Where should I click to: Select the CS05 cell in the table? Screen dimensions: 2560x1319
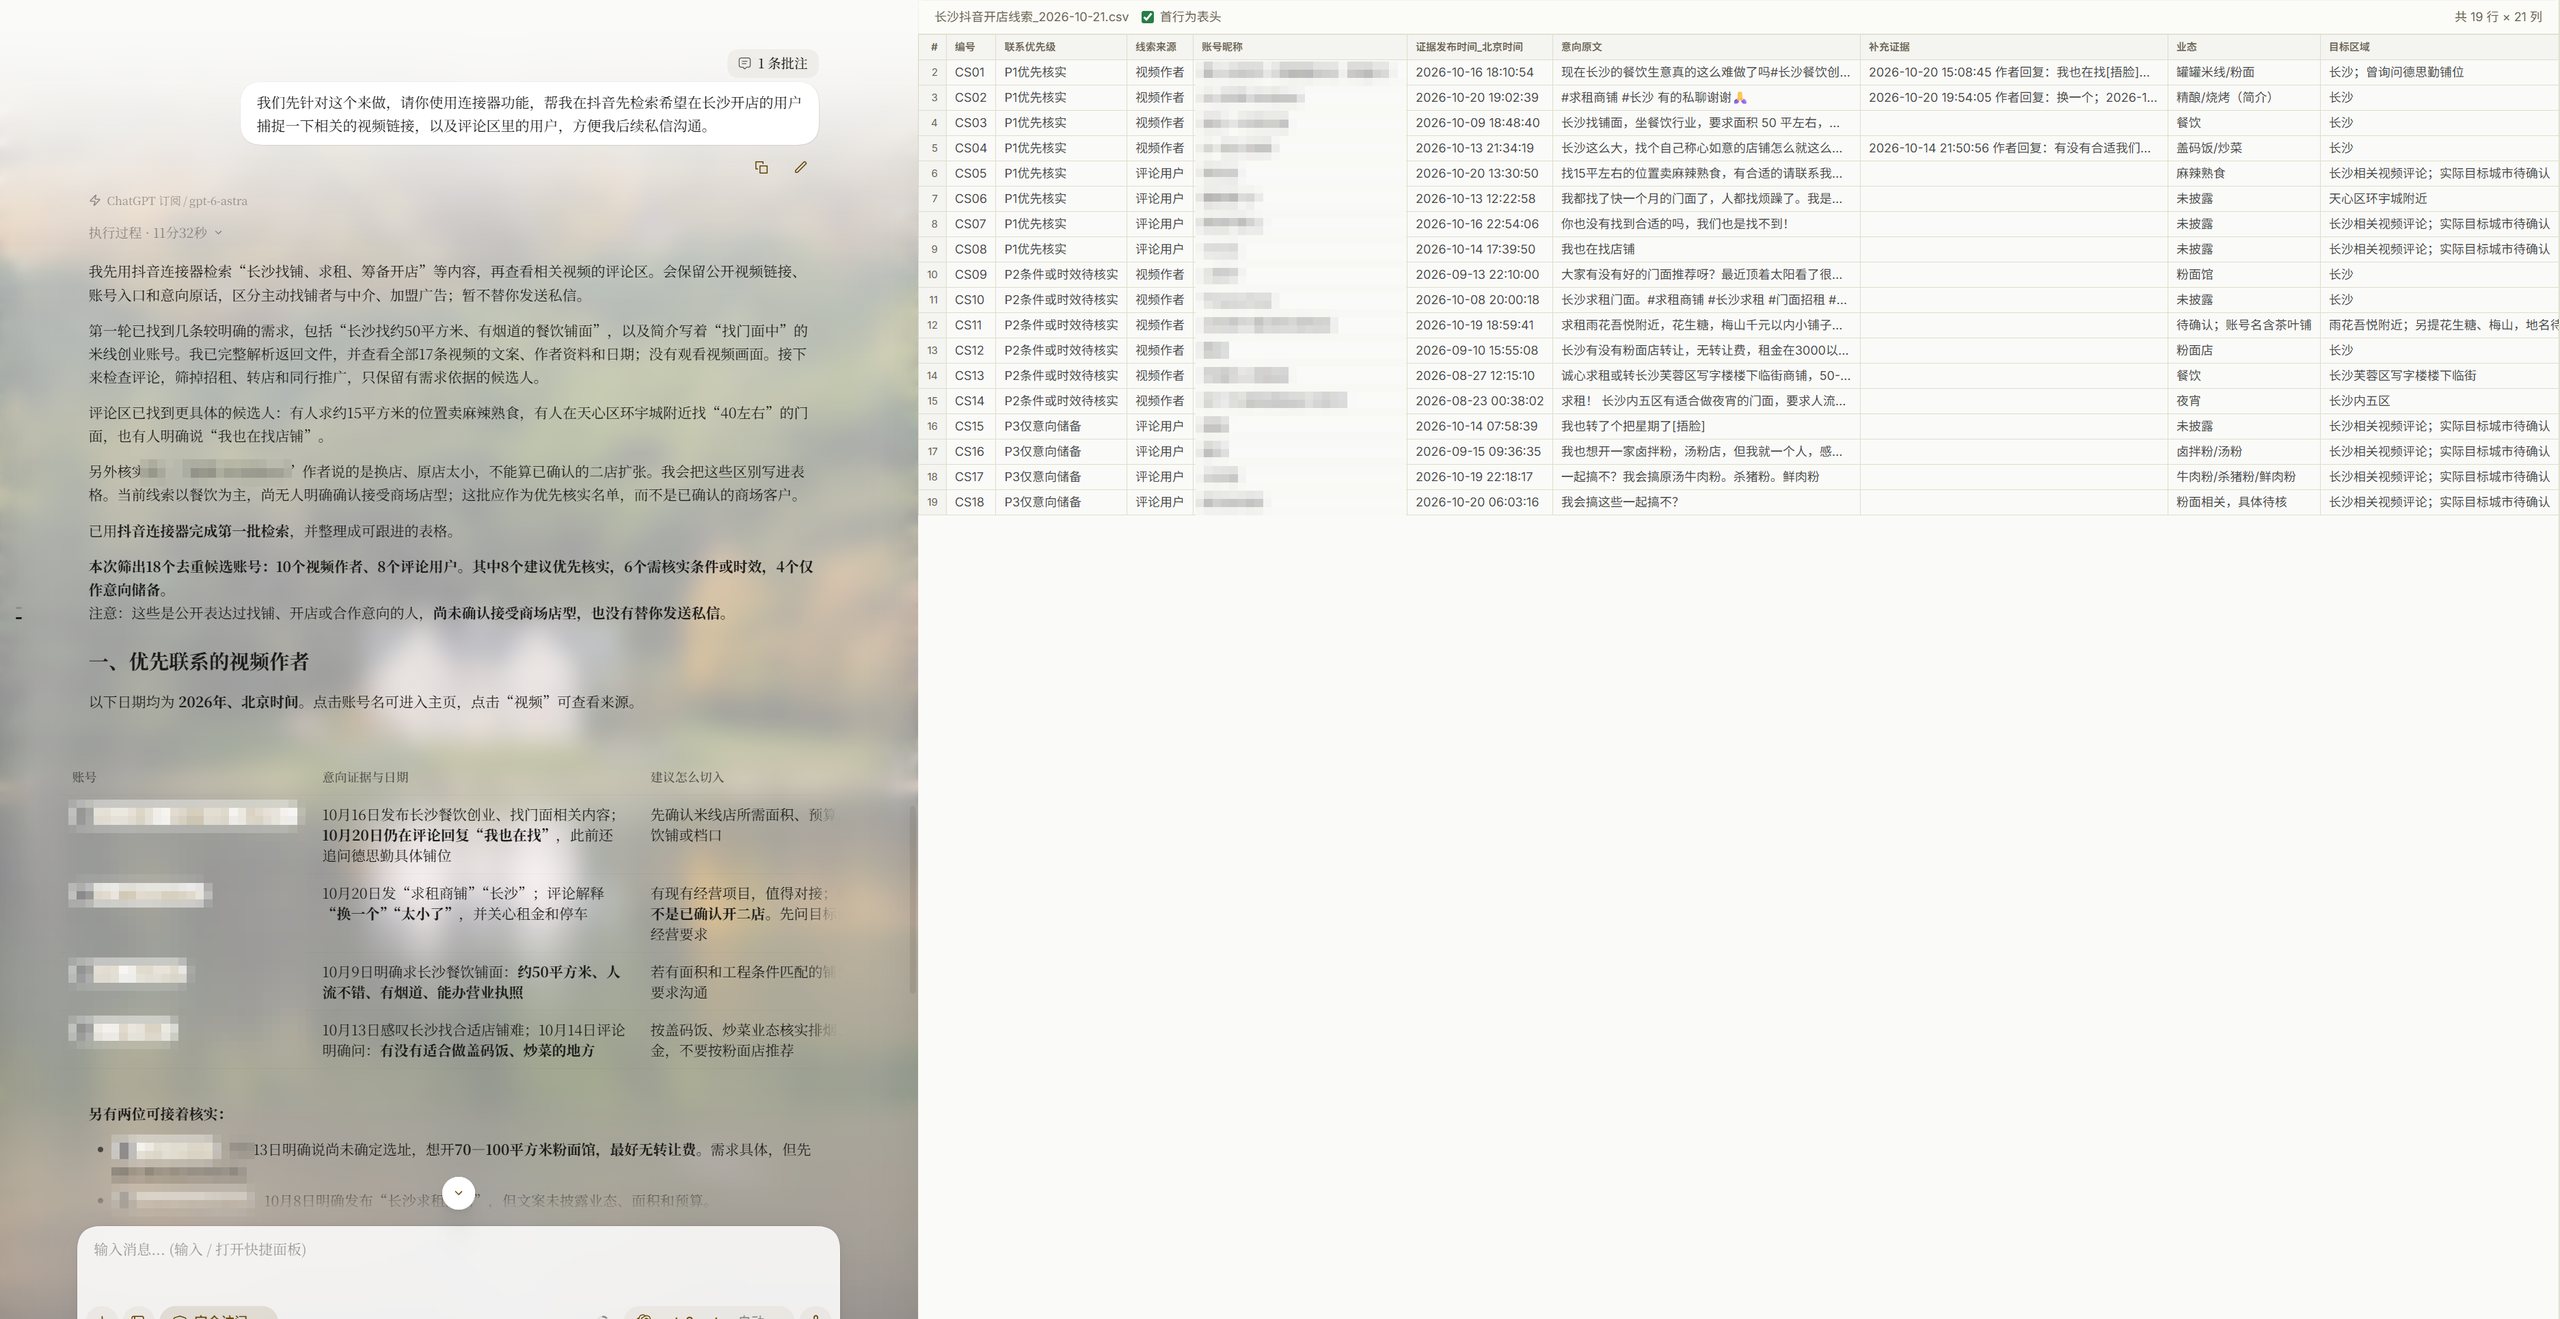coord(970,173)
